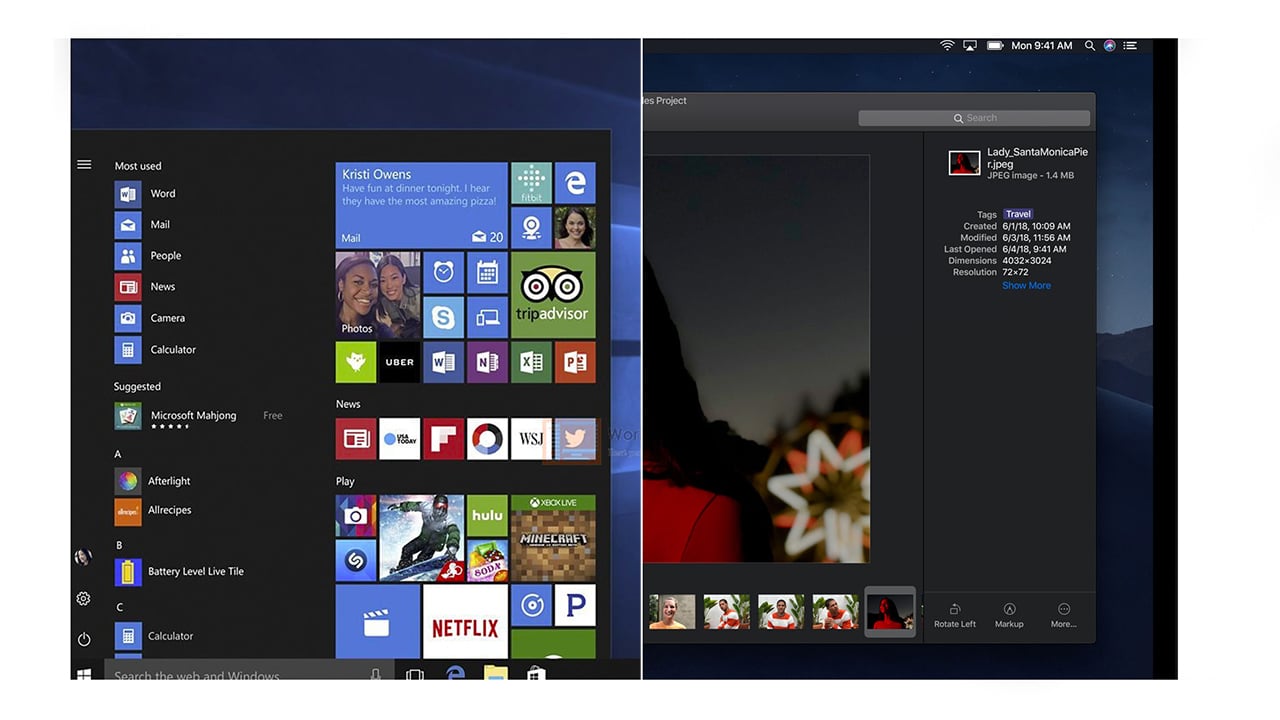Screen dimensions: 1280x720
Task: Open Settings gear in Start menu
Action: 84,599
